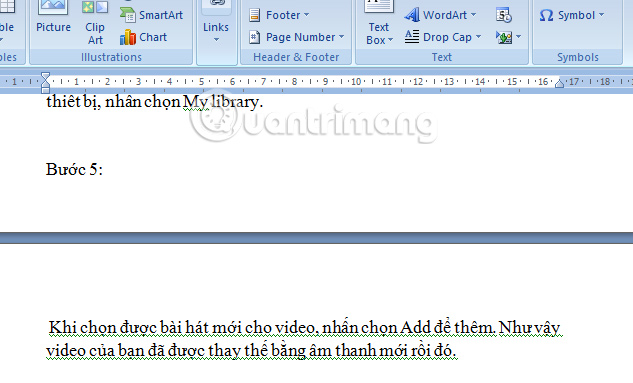Click the left indent marker on the ruler
This screenshot has width=633, height=383.
click(45, 83)
